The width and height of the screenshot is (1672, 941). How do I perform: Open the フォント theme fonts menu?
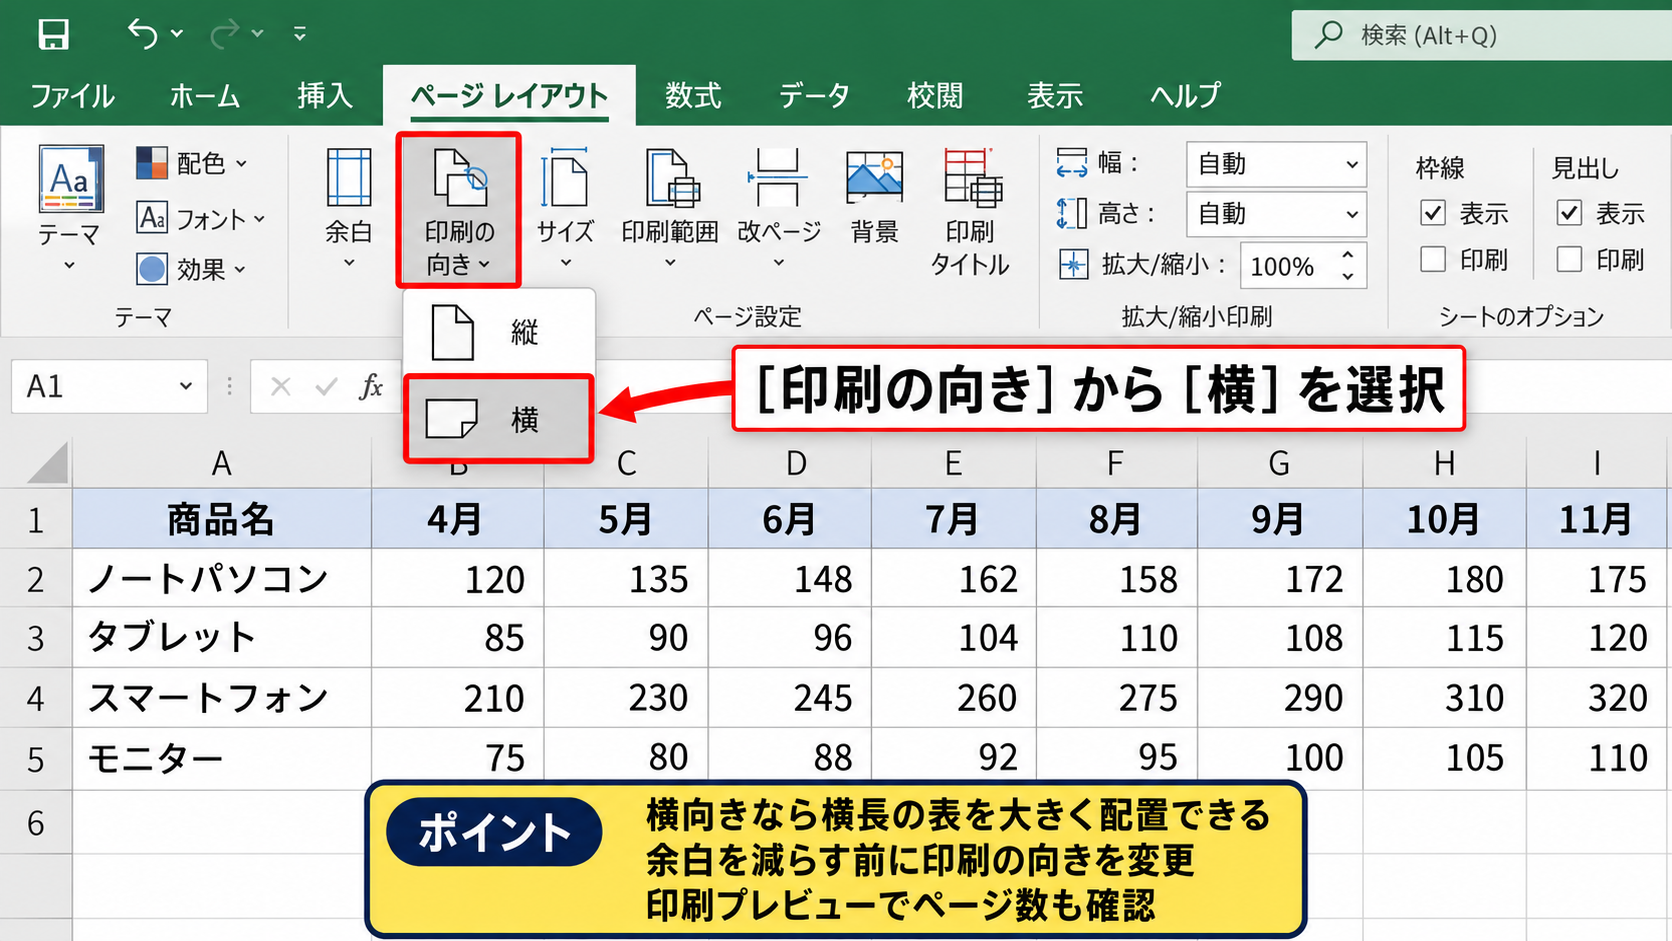point(201,217)
